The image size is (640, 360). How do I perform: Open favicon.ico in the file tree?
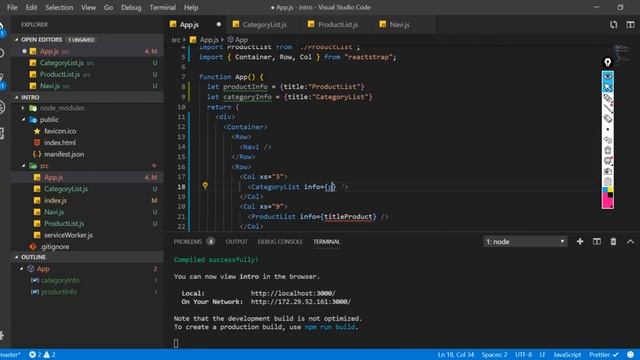coord(60,131)
